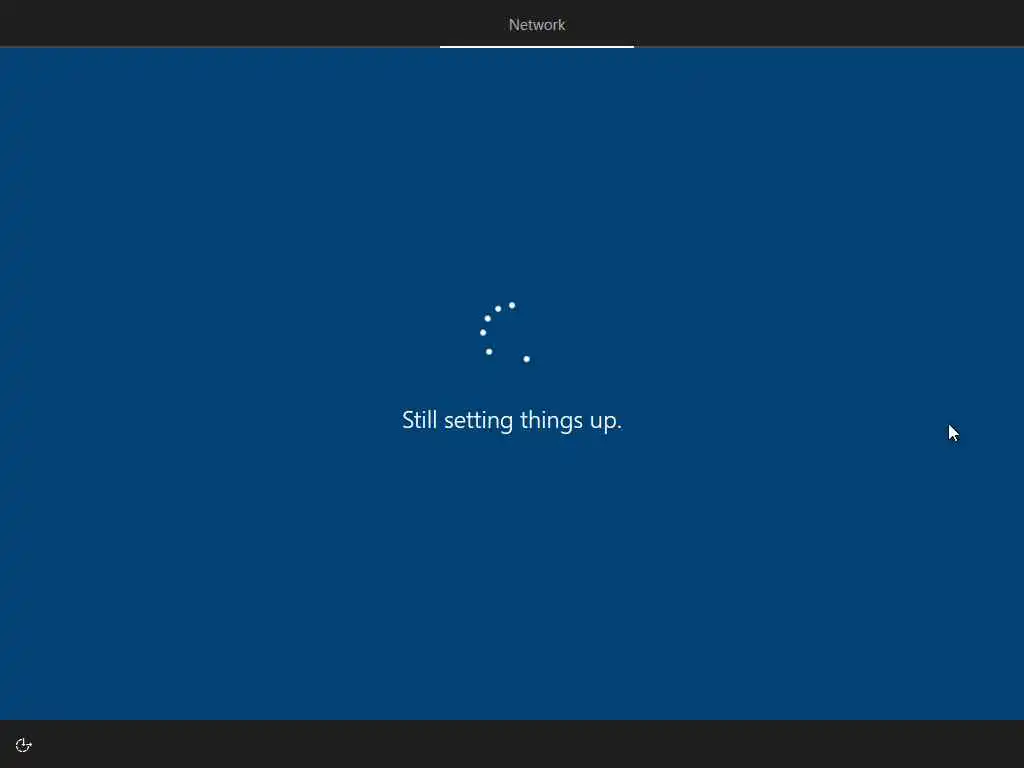This screenshot has width=1024, height=768.
Task: Click the topmost dot of the loading spinner
Action: pyautogui.click(x=512, y=305)
